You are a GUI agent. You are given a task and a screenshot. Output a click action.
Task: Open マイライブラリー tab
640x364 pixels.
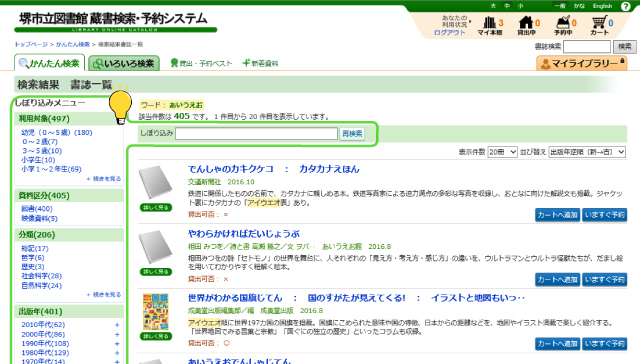tap(582, 63)
